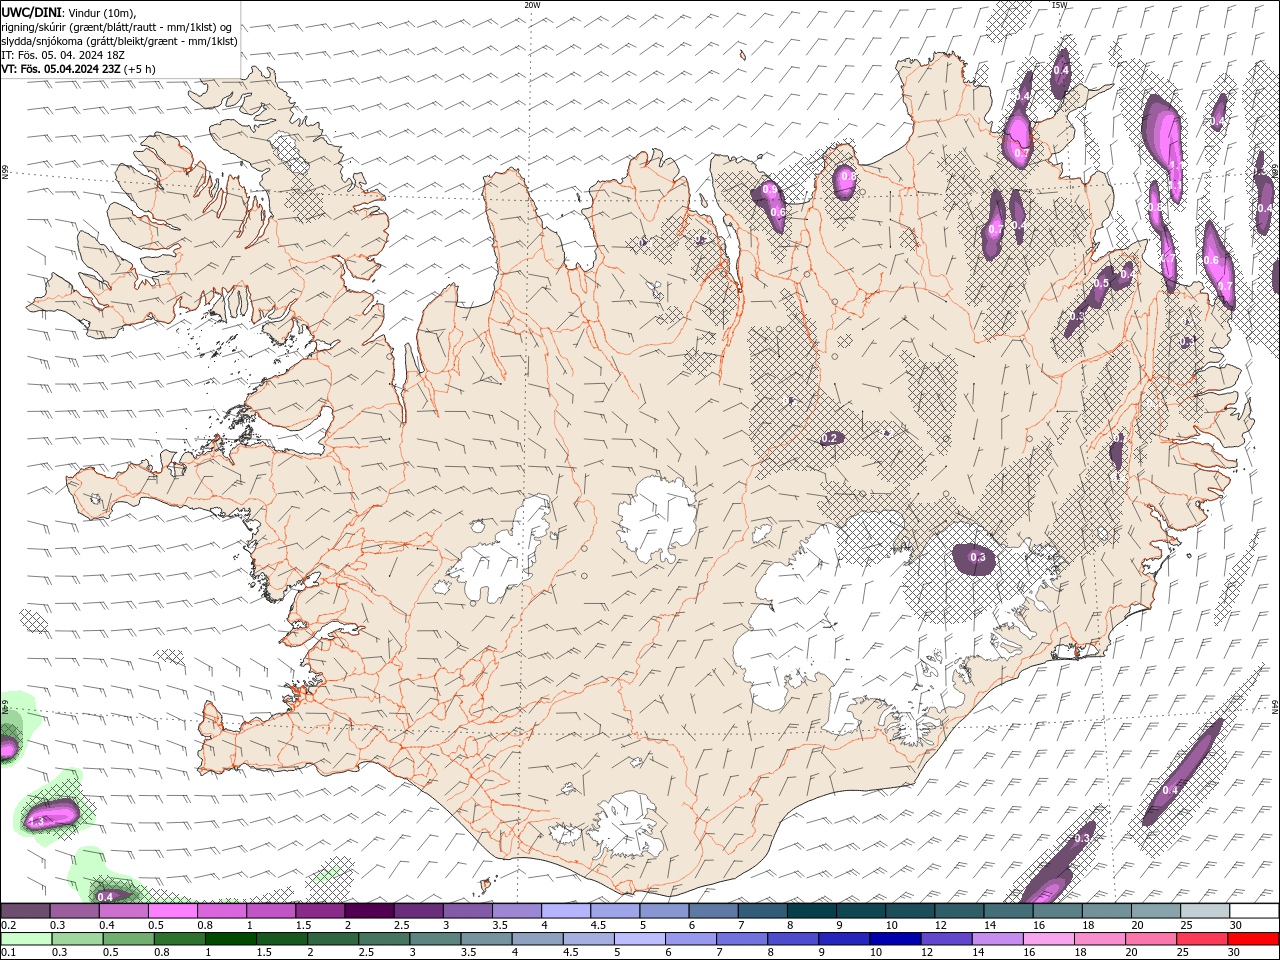This screenshot has height=960, width=1280.
Task: Click the top legend swatch starting at 0.2
Action: [26, 911]
